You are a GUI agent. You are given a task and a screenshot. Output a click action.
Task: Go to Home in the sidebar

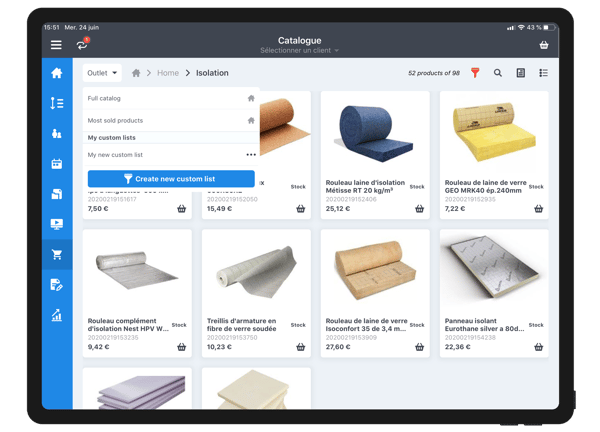pyautogui.click(x=57, y=73)
